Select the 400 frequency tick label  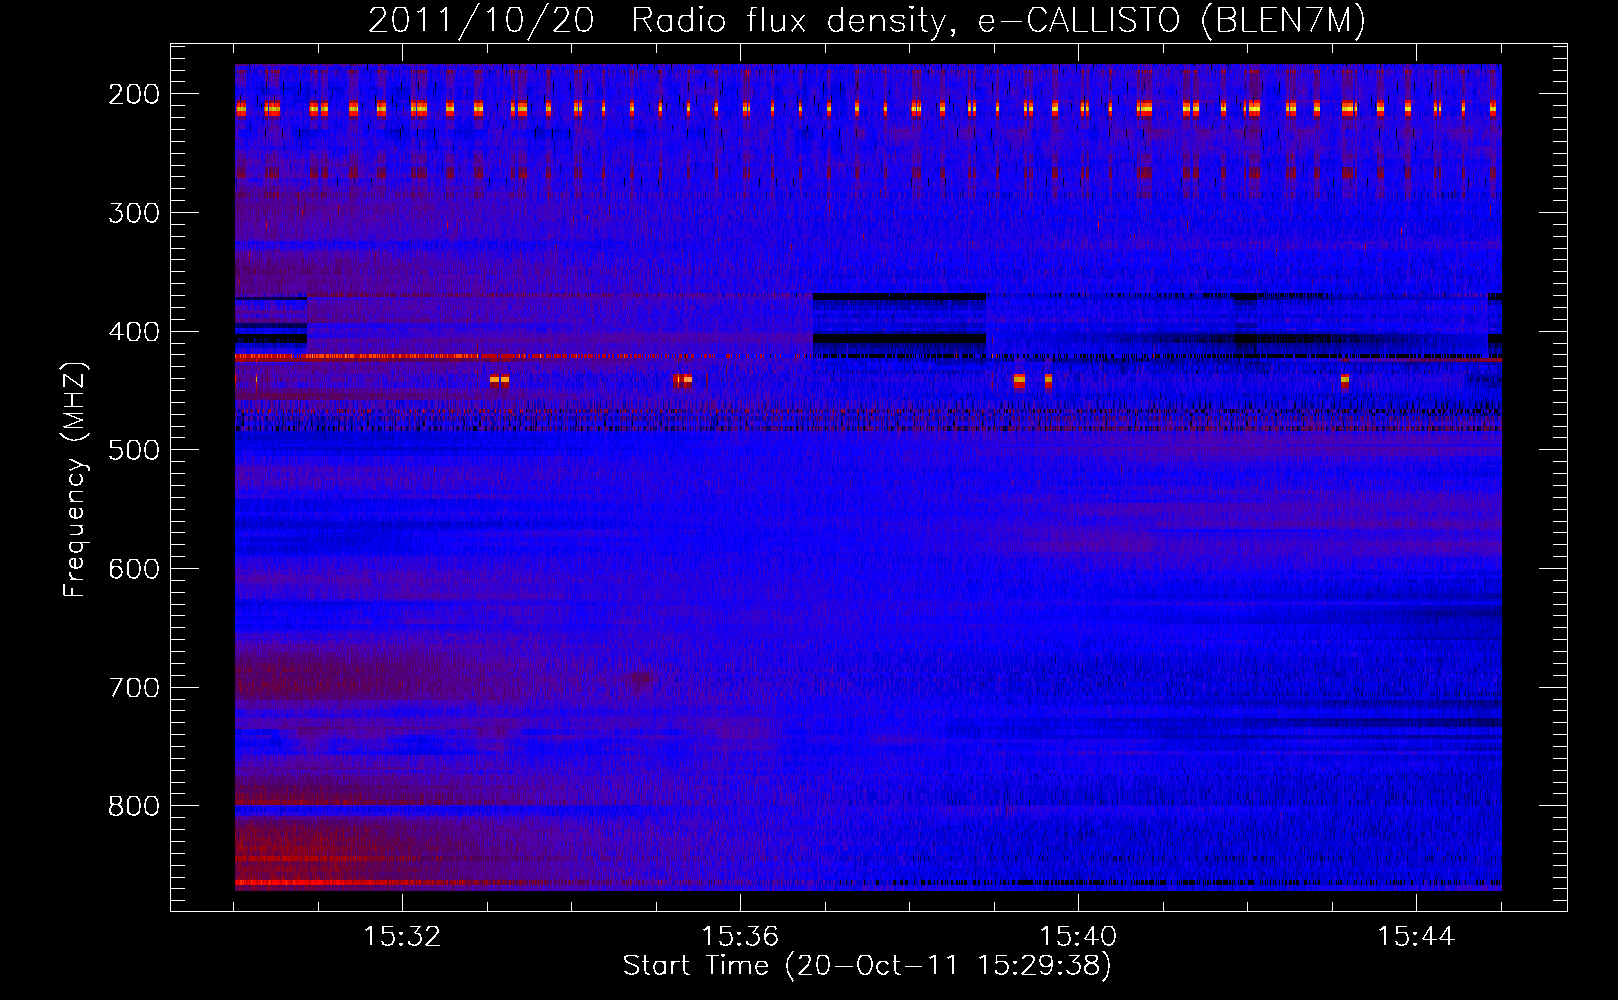[133, 332]
